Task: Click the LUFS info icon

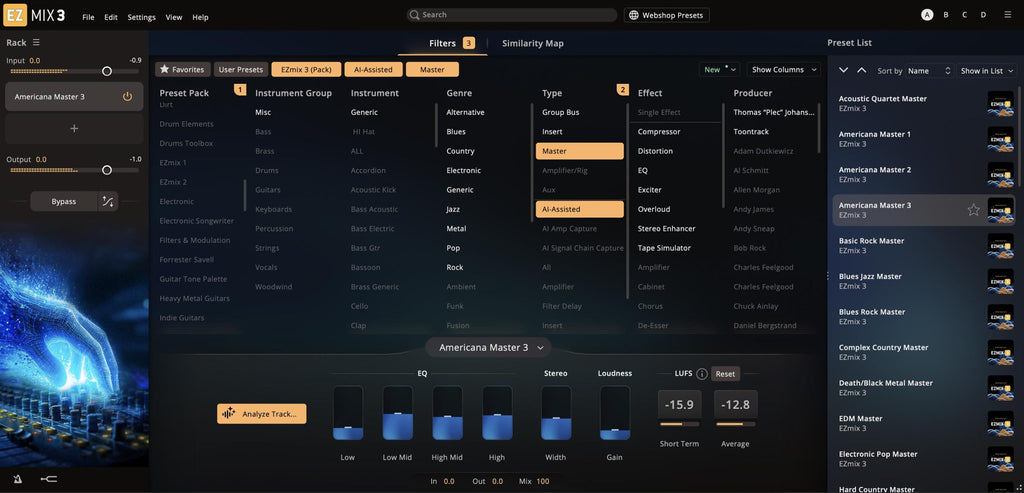Action: [702, 374]
